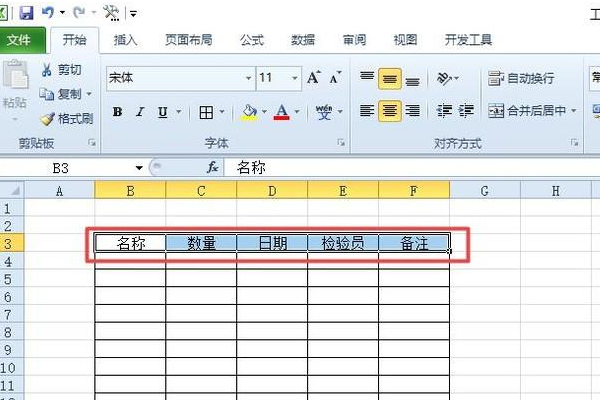This screenshot has height=400, width=600.
Task: Open the font name dropdown arrow
Action: tap(249, 78)
